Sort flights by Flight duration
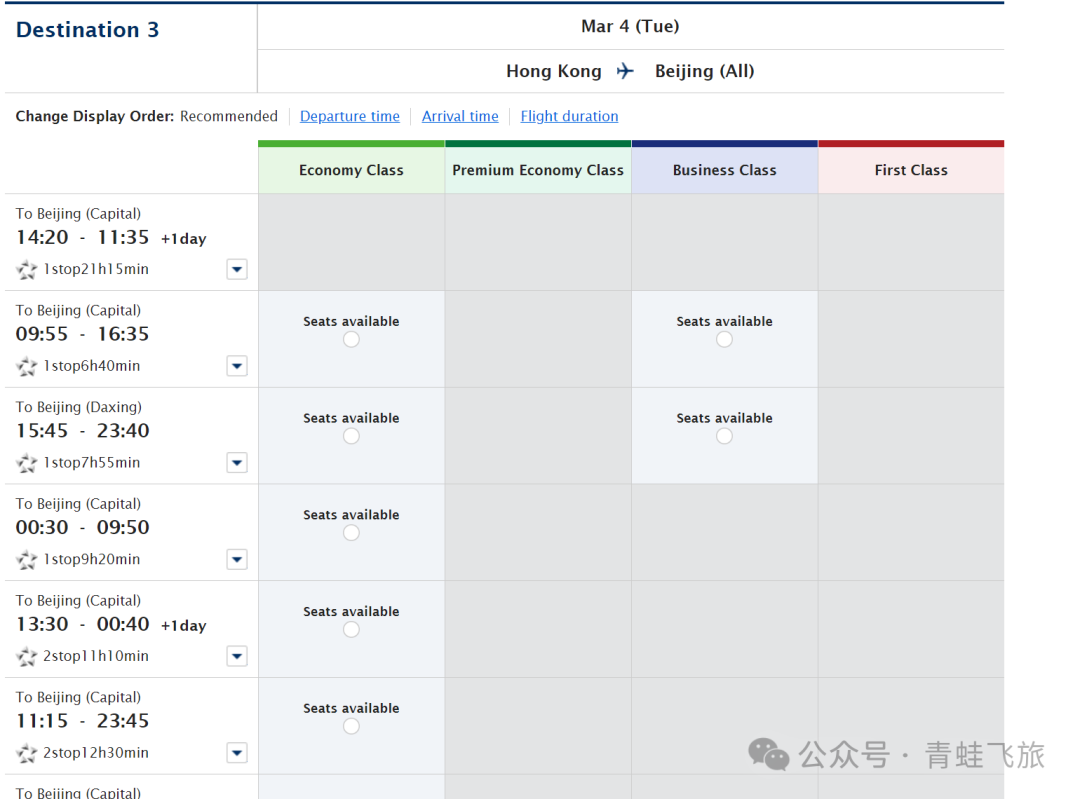This screenshot has height=799, width=1080. pos(569,116)
